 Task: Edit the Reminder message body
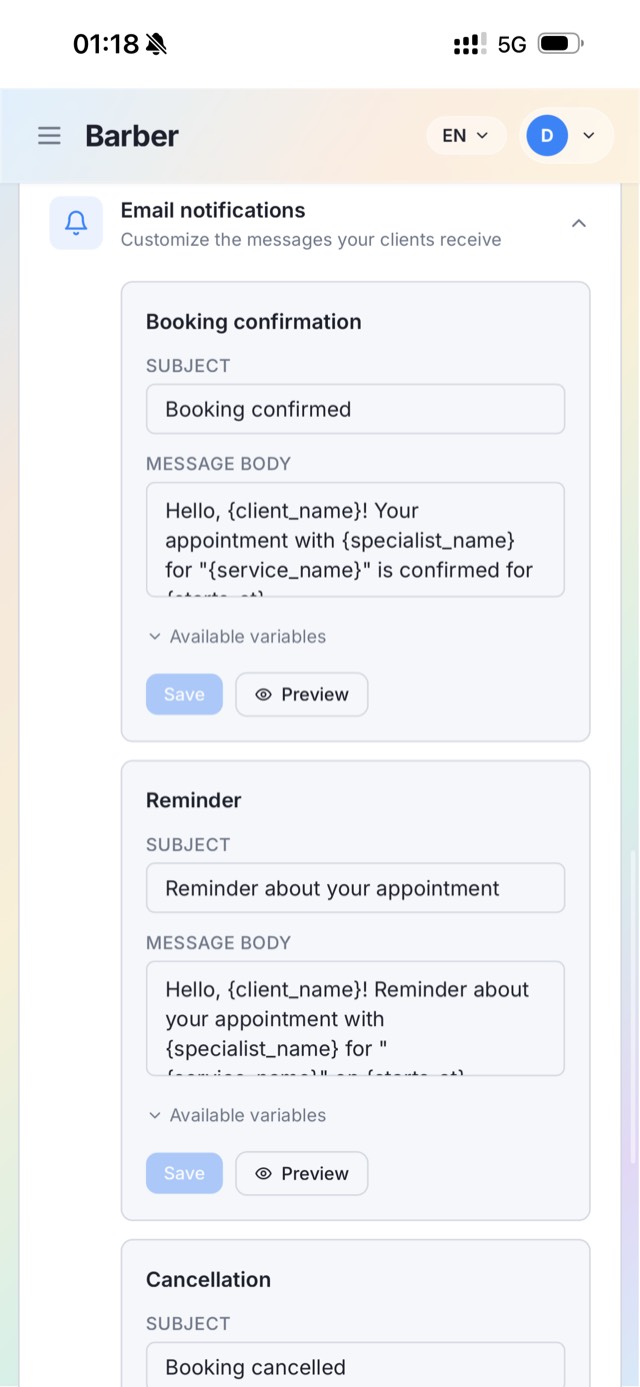[355, 1019]
